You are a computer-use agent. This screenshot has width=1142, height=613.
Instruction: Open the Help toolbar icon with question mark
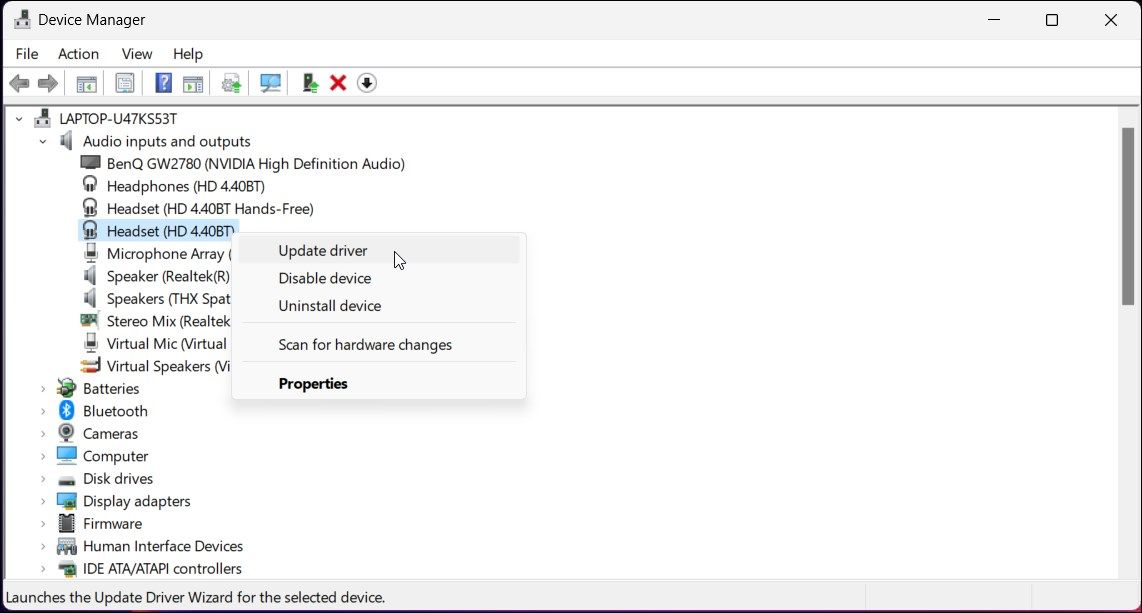(163, 83)
